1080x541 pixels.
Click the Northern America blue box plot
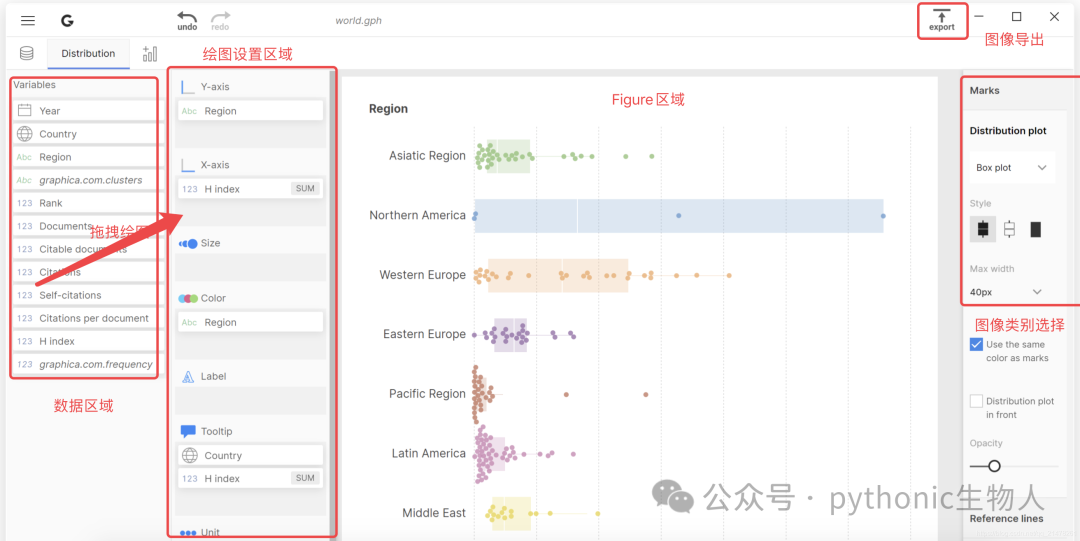pos(678,216)
